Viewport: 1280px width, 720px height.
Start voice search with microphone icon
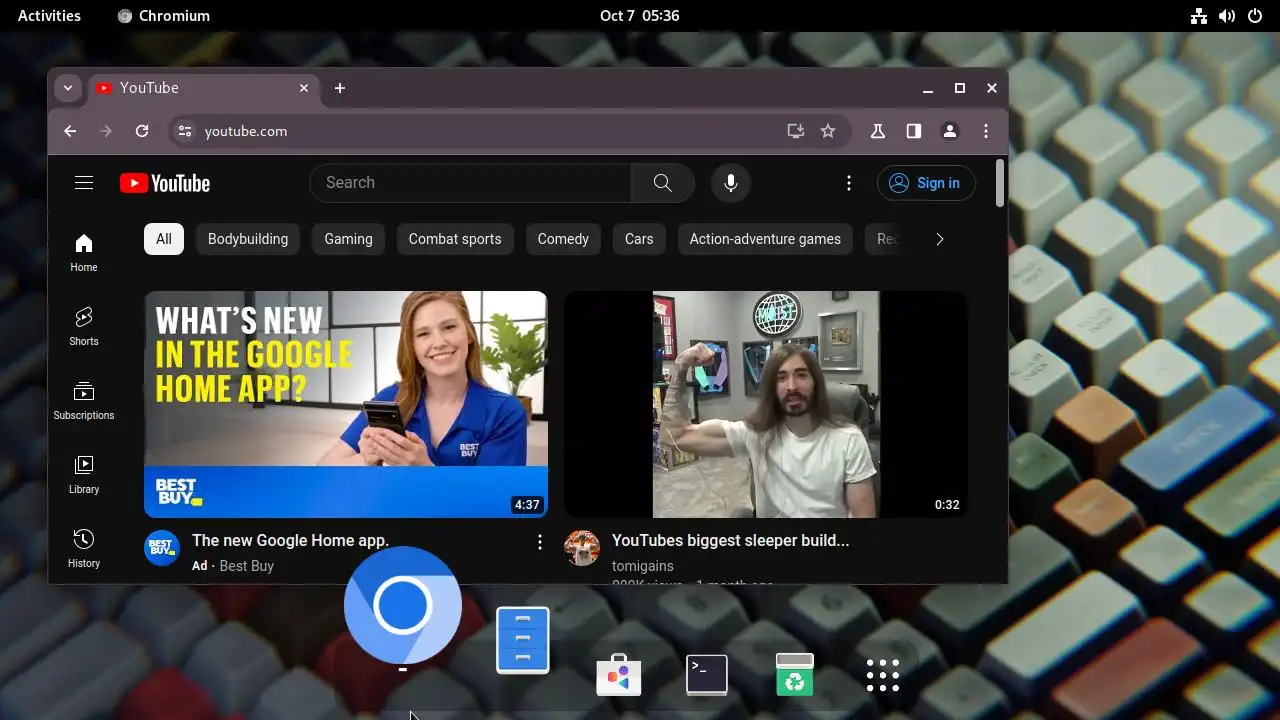731,183
